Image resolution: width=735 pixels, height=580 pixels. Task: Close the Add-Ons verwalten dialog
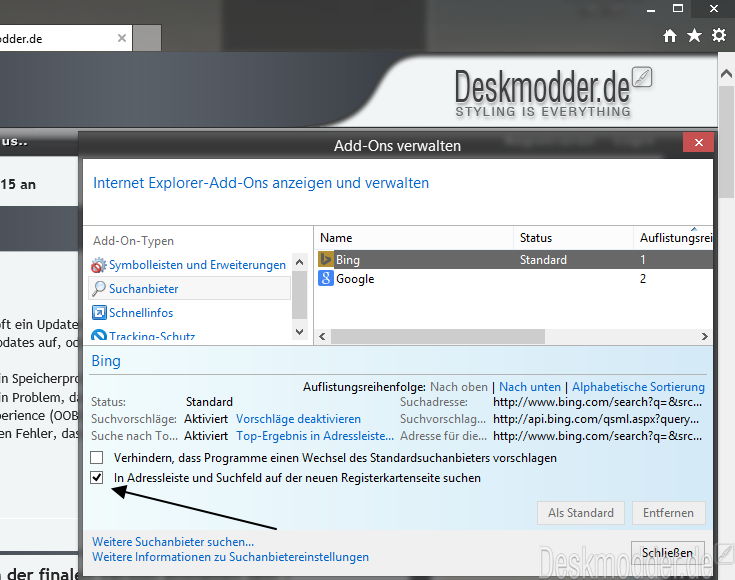tap(698, 143)
